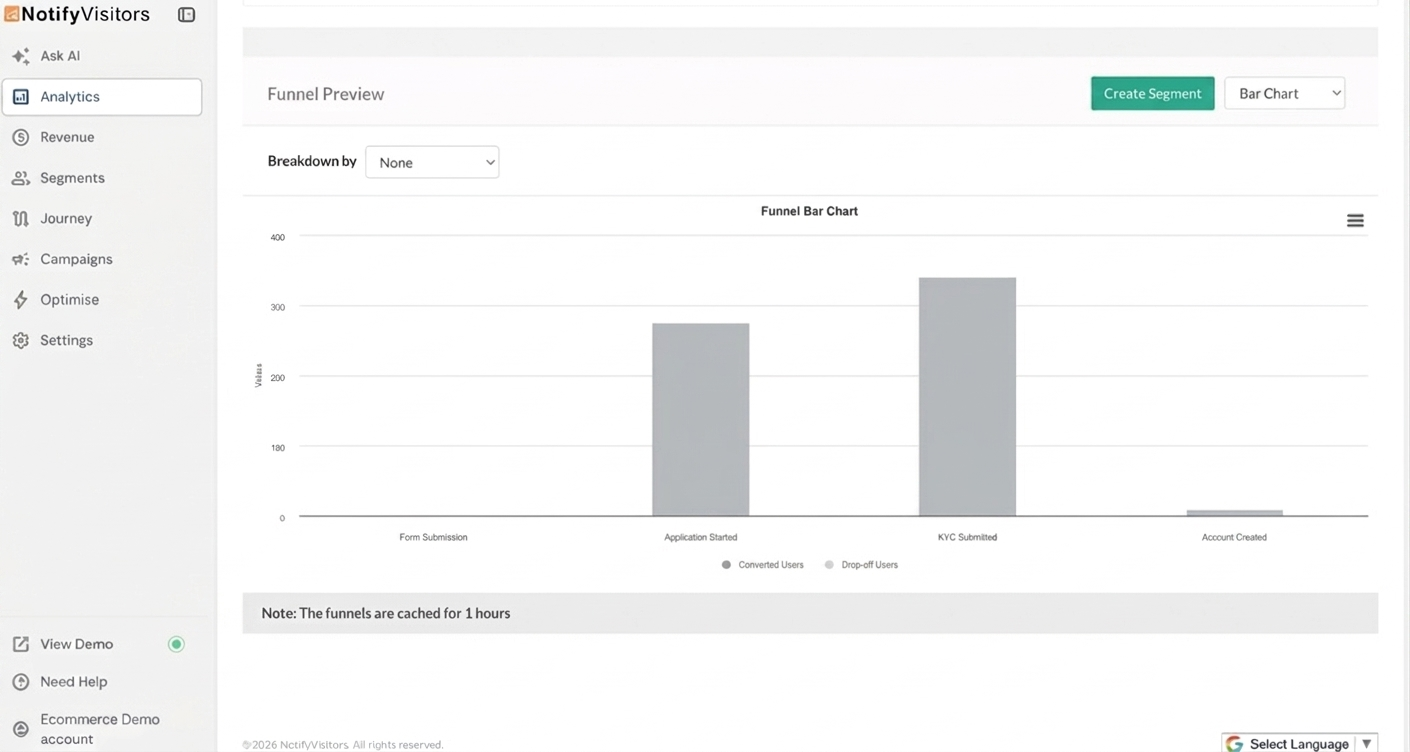Click the Analytics chart icon
The image size is (1410, 752).
click(x=20, y=97)
